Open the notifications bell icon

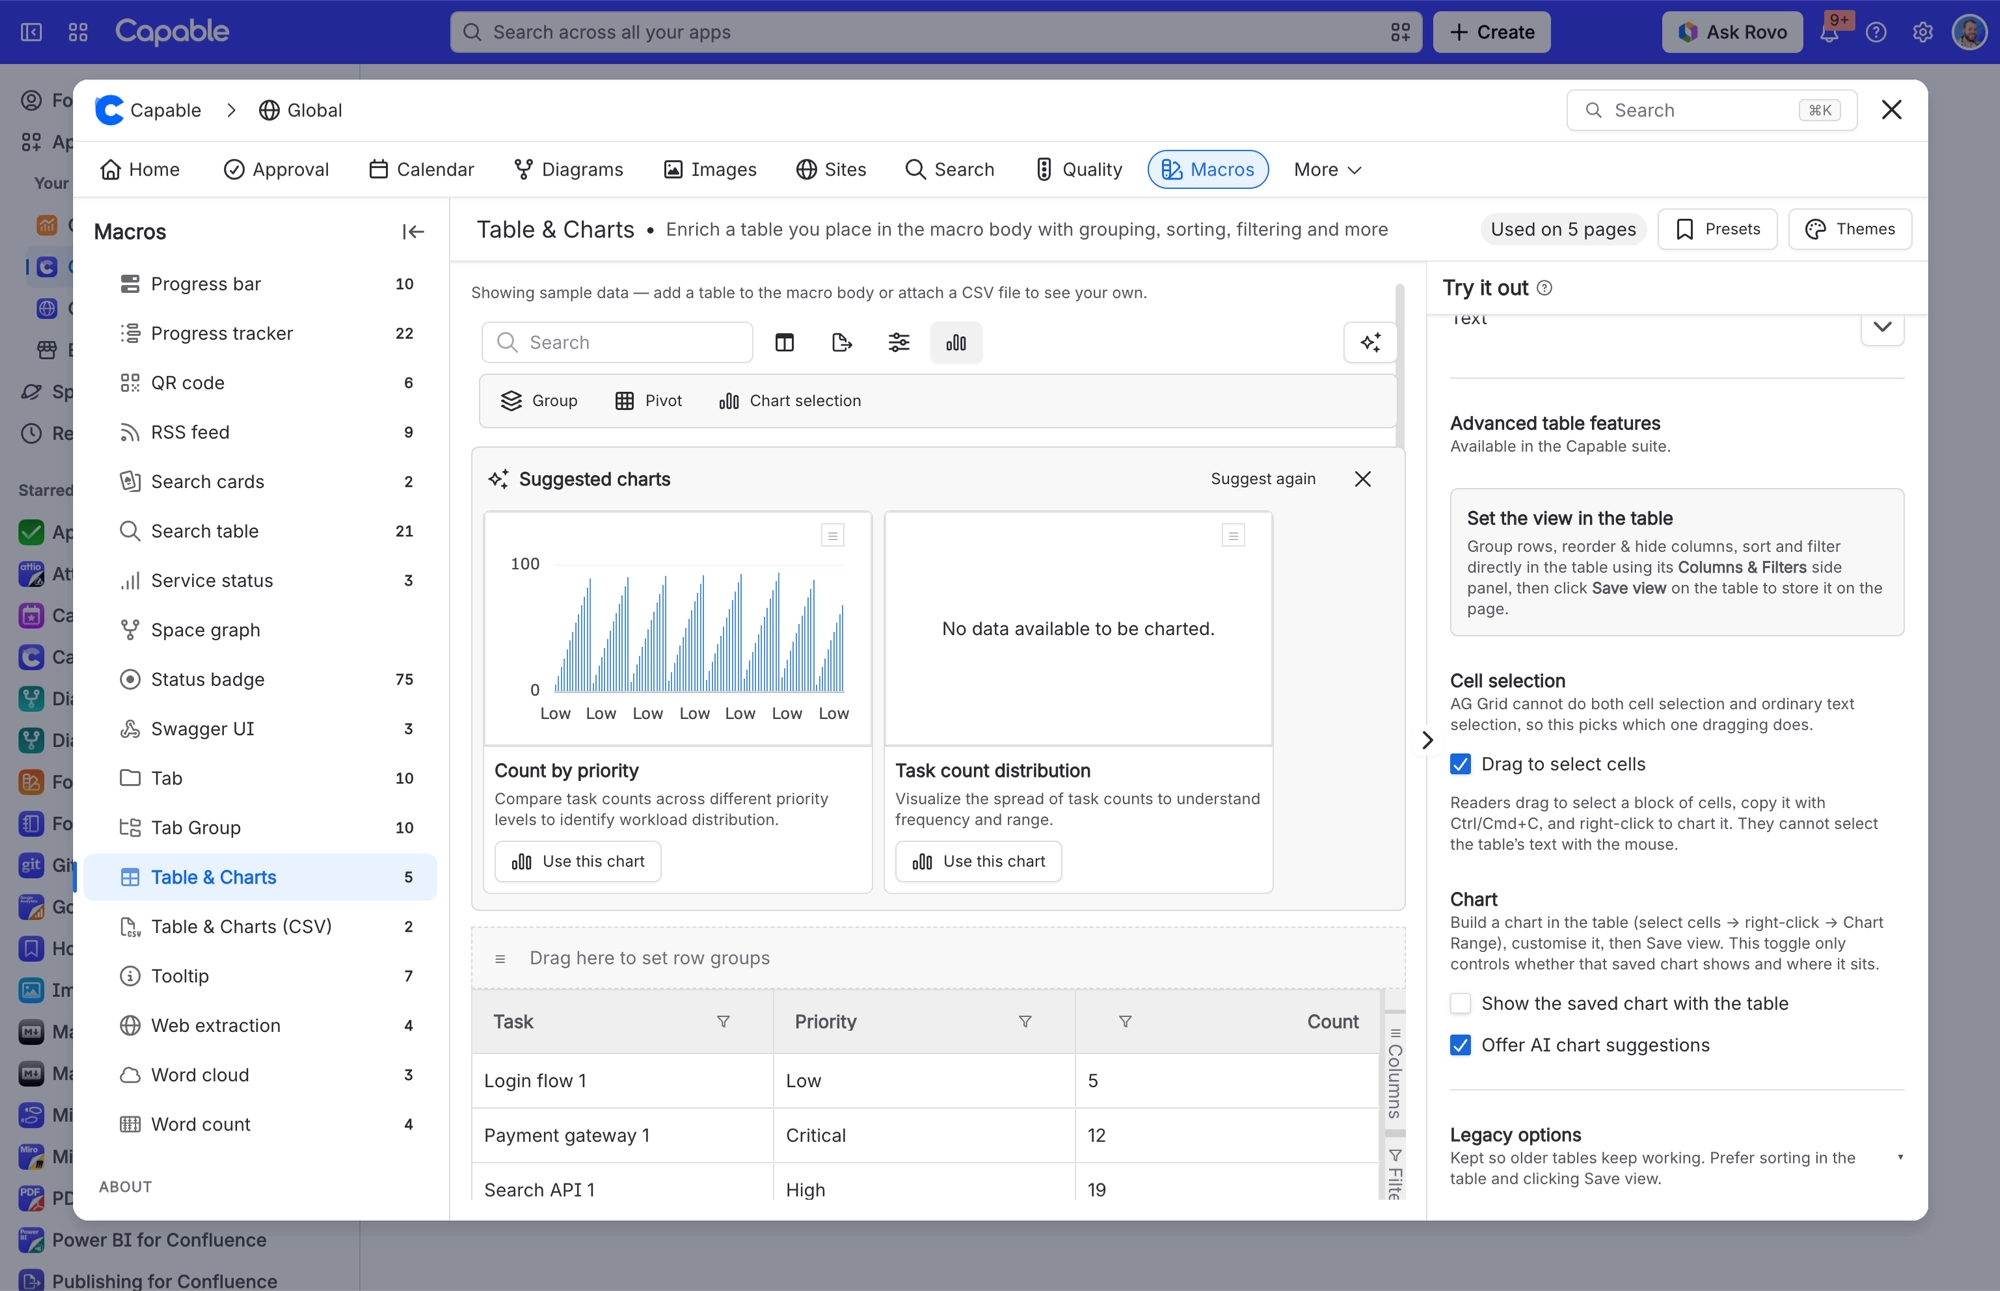pyautogui.click(x=1829, y=32)
